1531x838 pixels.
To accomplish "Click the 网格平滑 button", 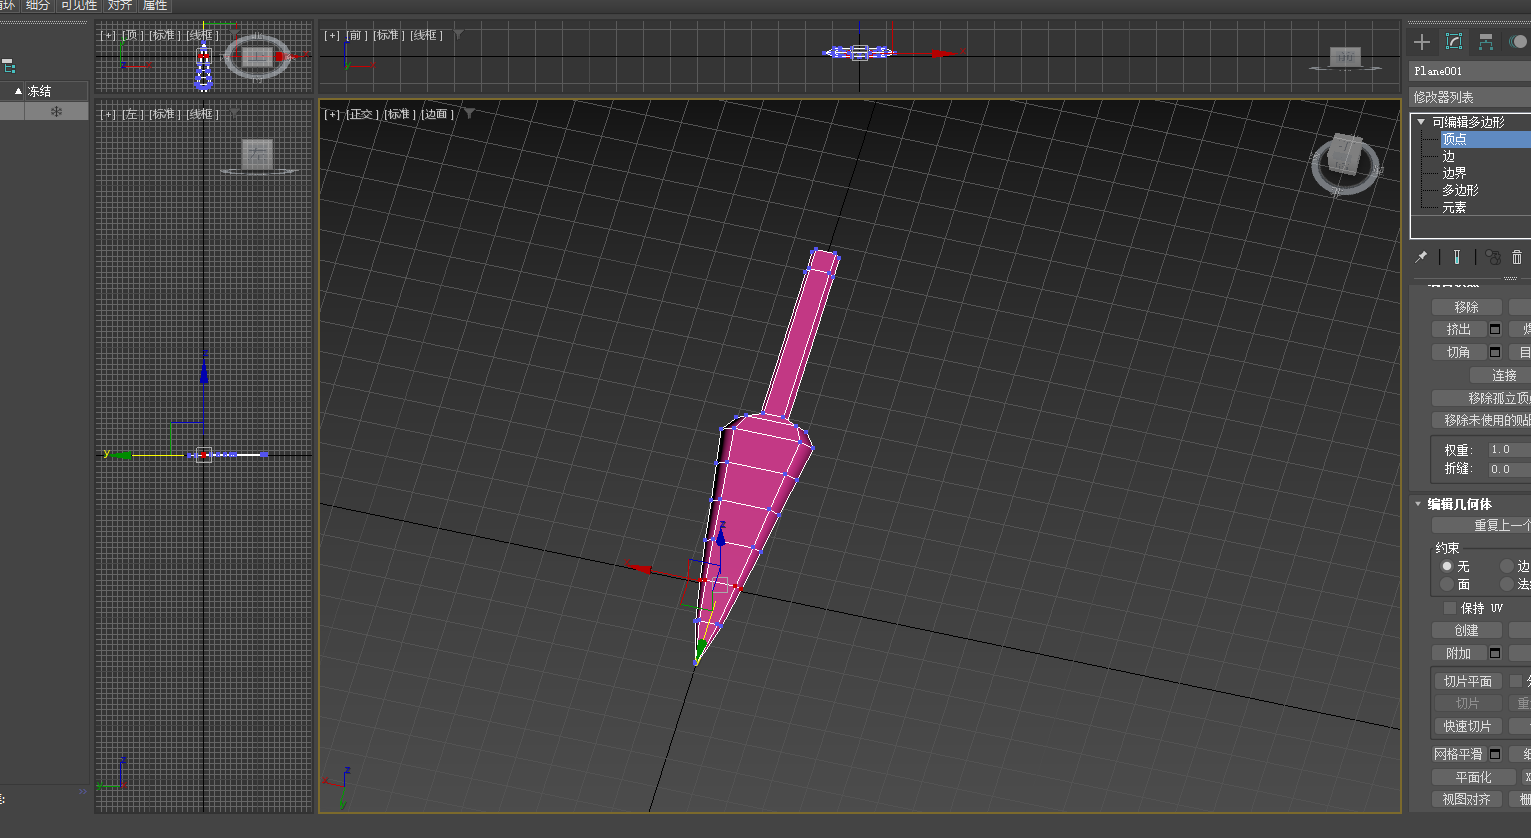I will (1459, 754).
